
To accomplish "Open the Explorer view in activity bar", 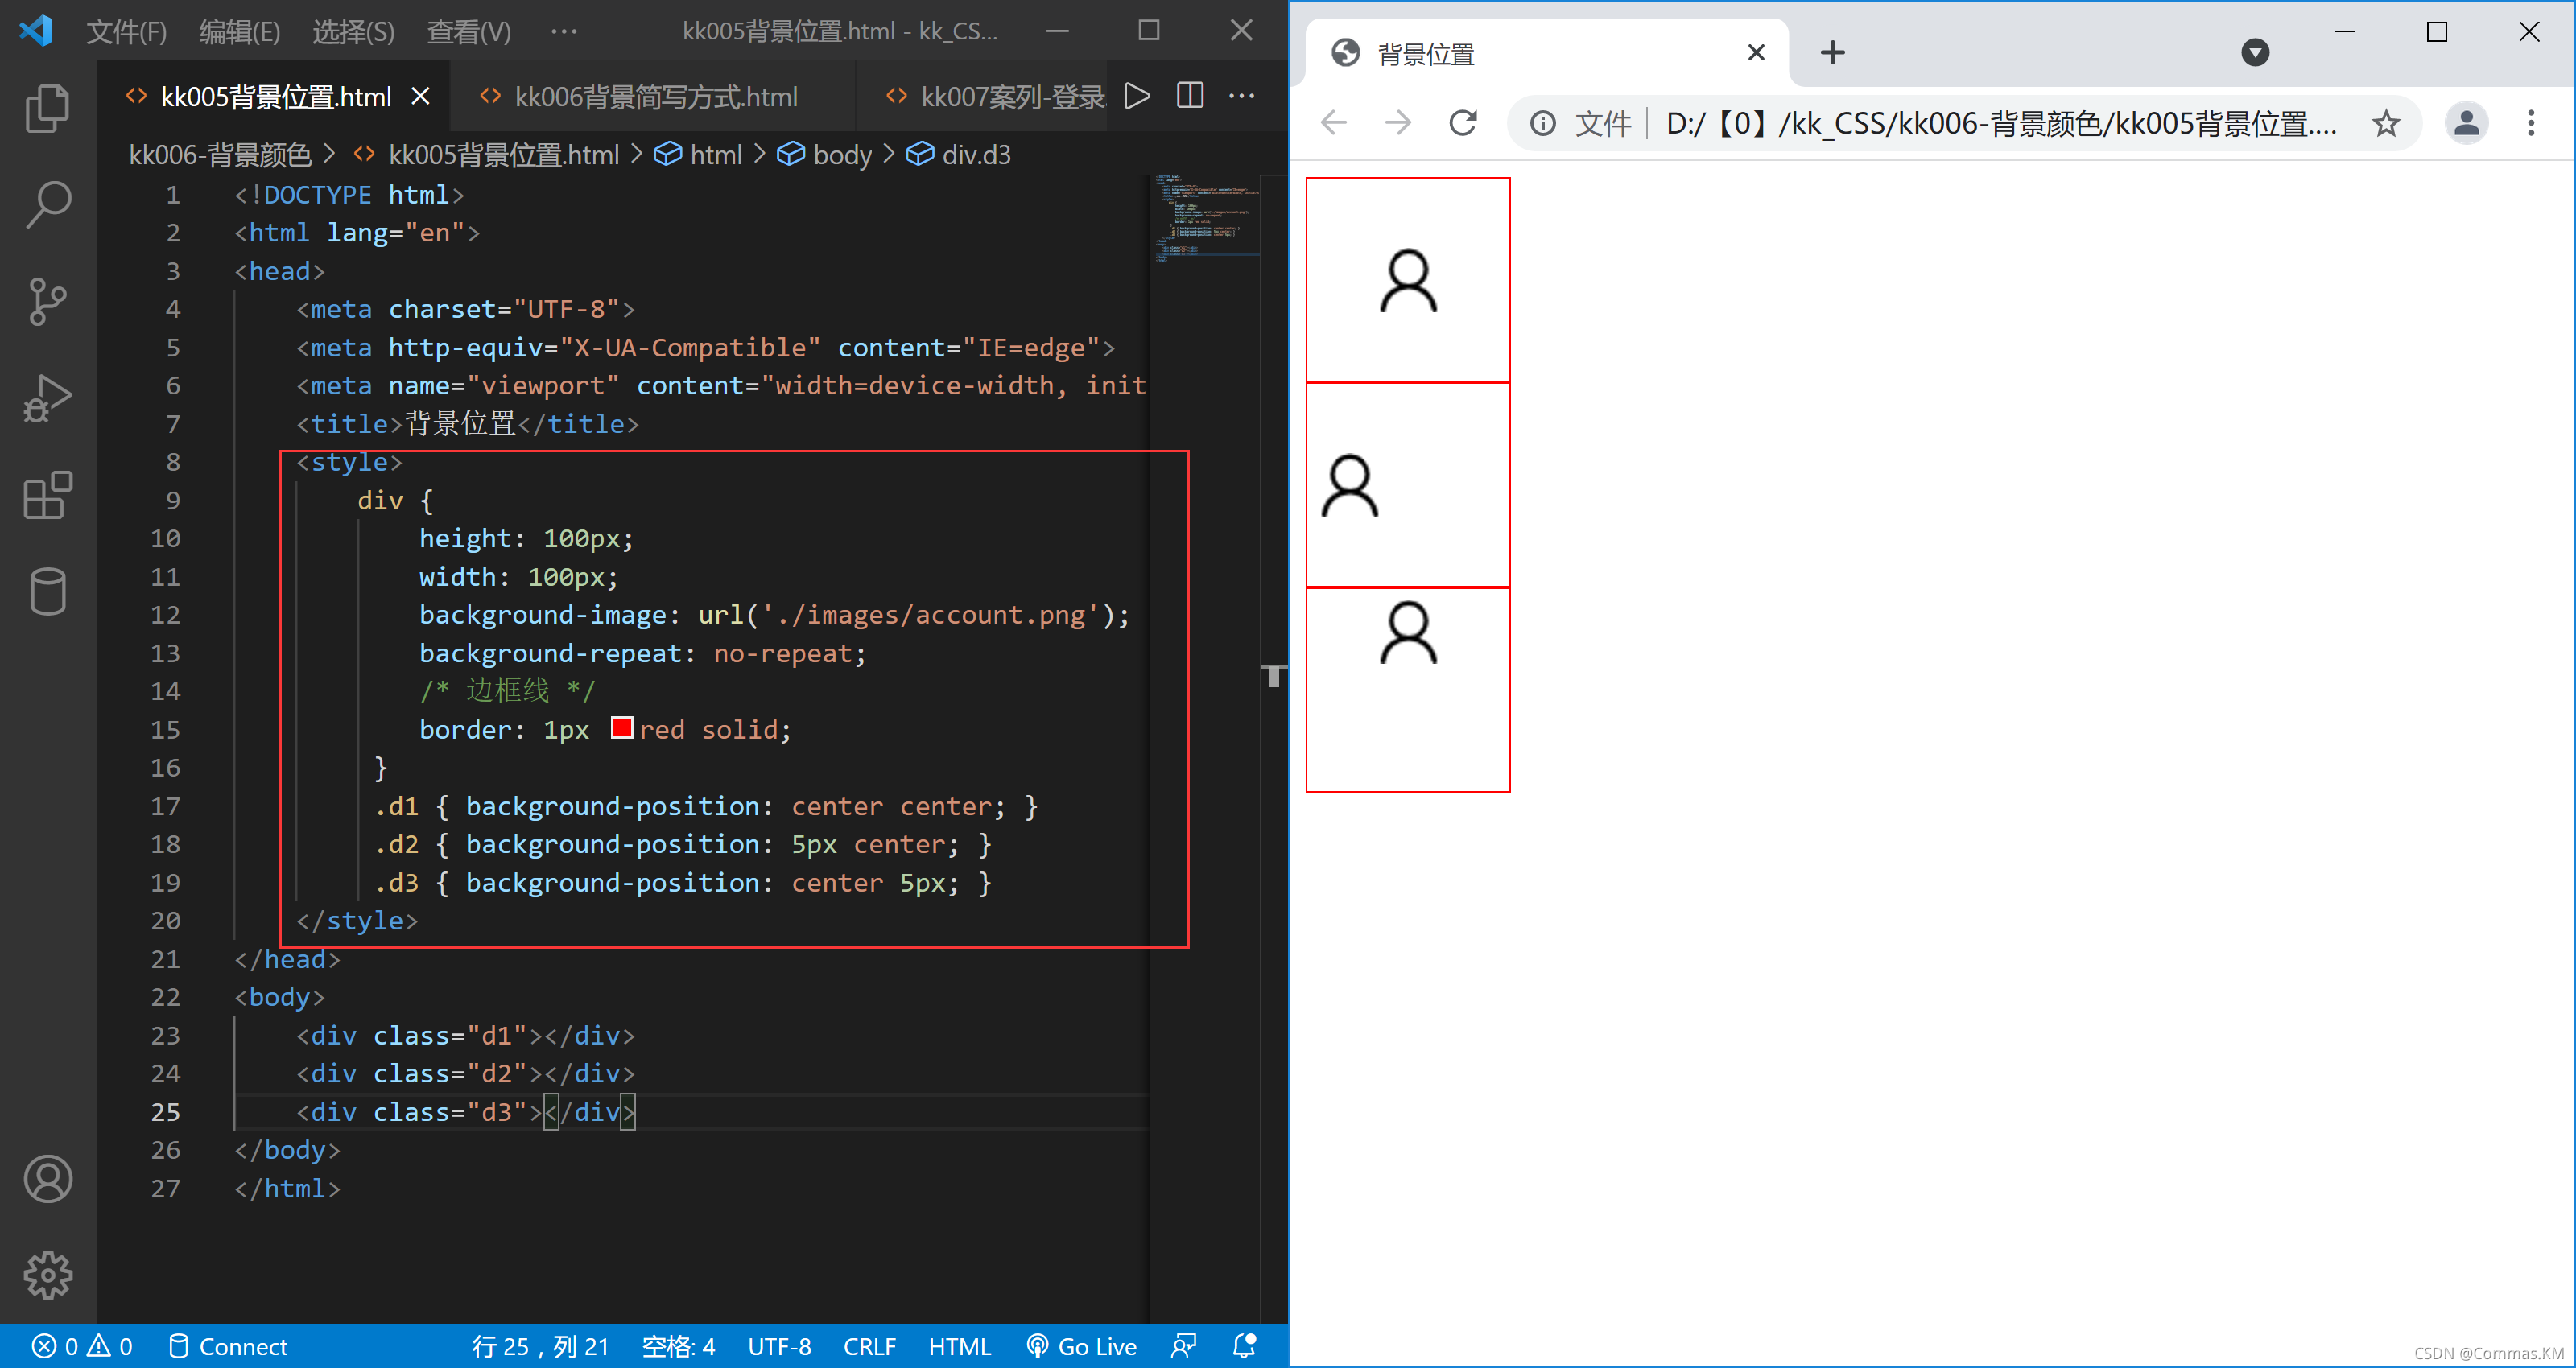I will click(47, 108).
